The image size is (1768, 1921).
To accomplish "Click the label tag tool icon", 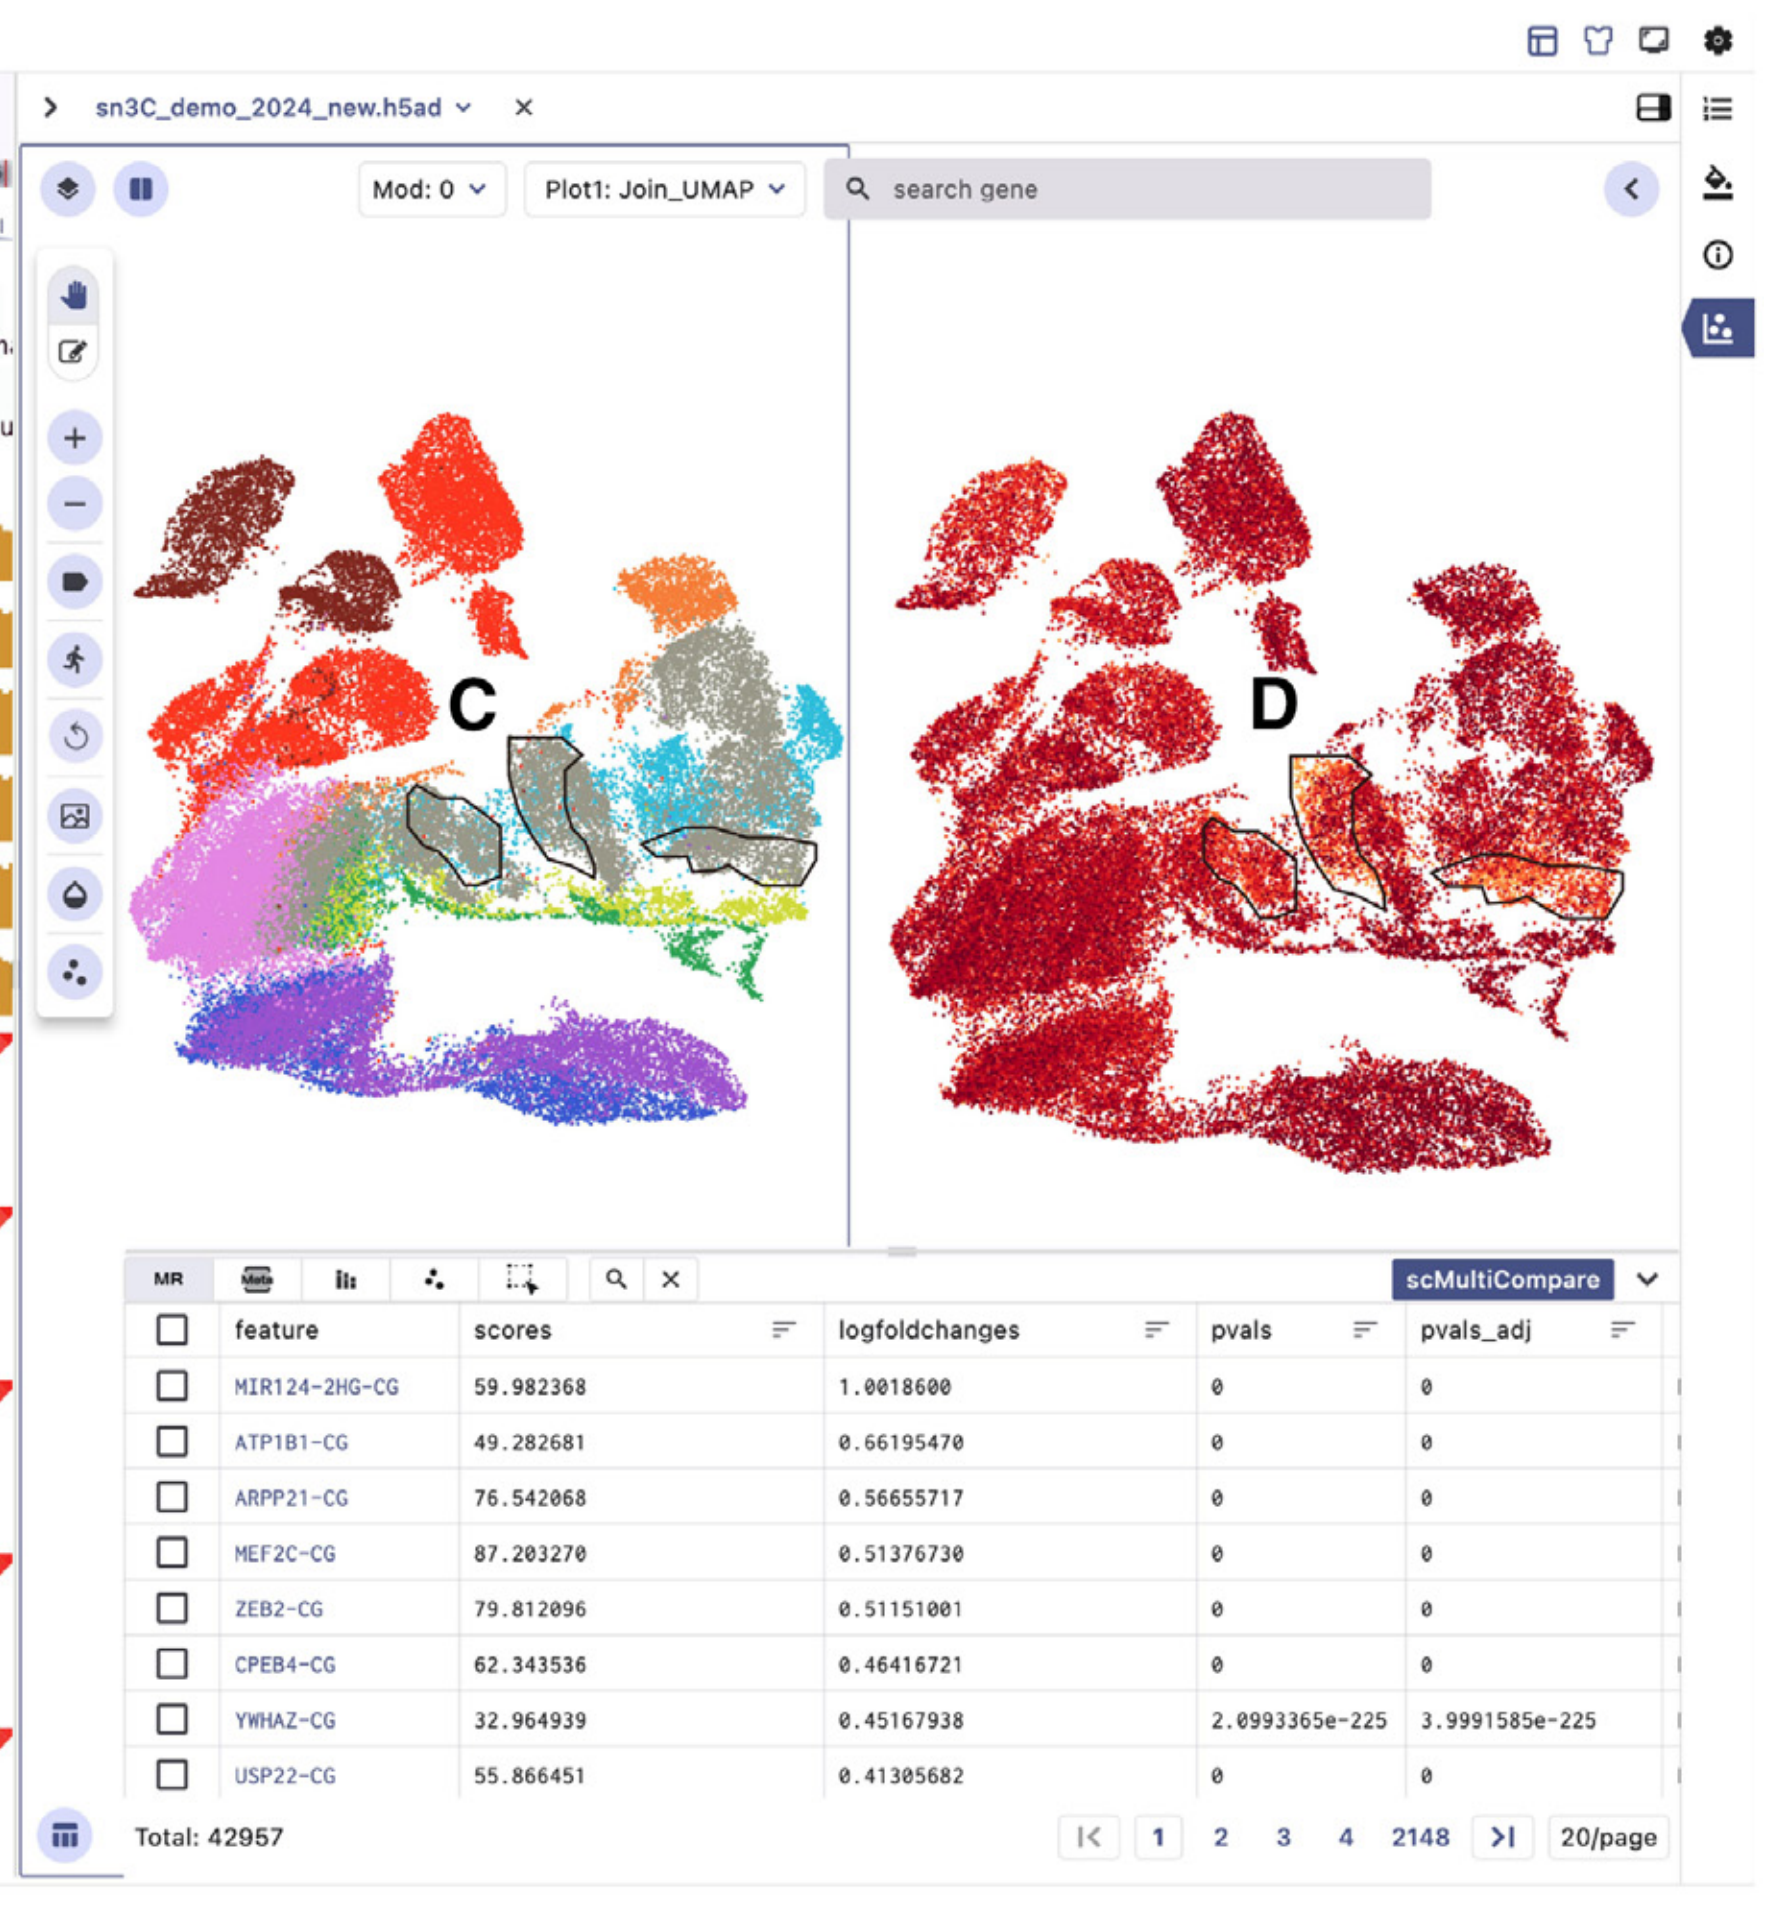I will (74, 582).
